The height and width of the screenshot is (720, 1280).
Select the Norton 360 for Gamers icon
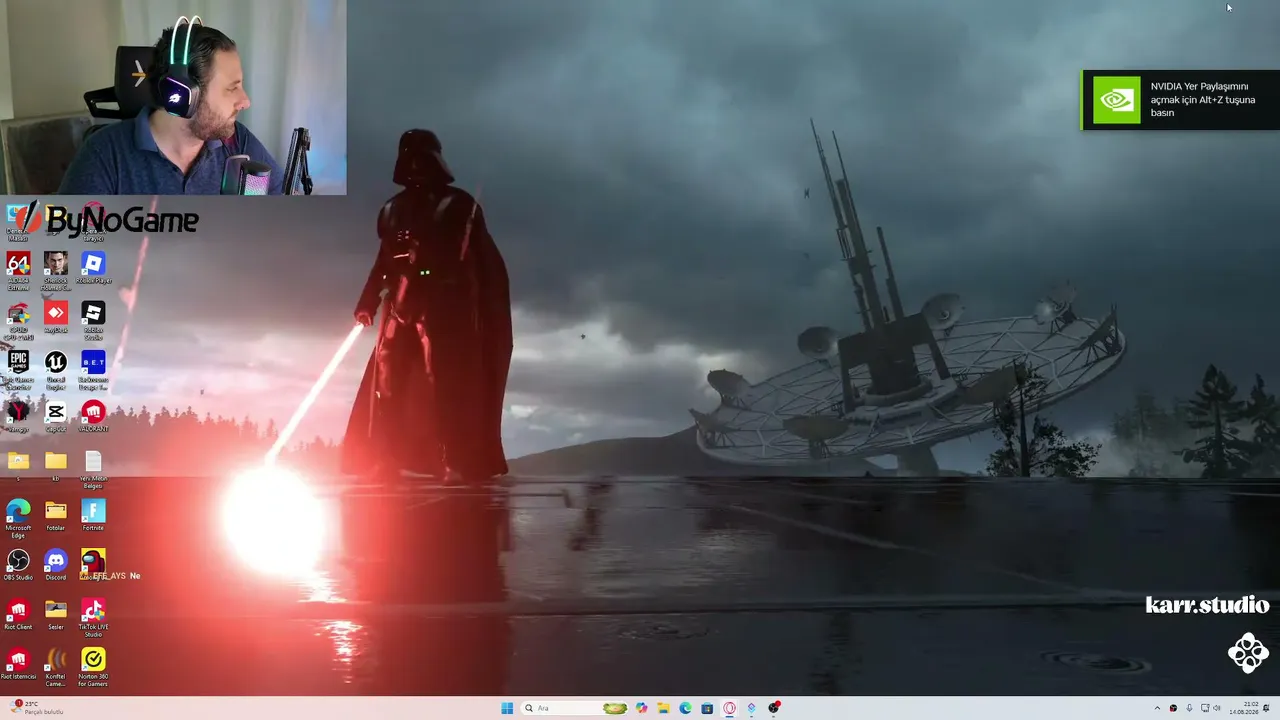pyautogui.click(x=93, y=668)
